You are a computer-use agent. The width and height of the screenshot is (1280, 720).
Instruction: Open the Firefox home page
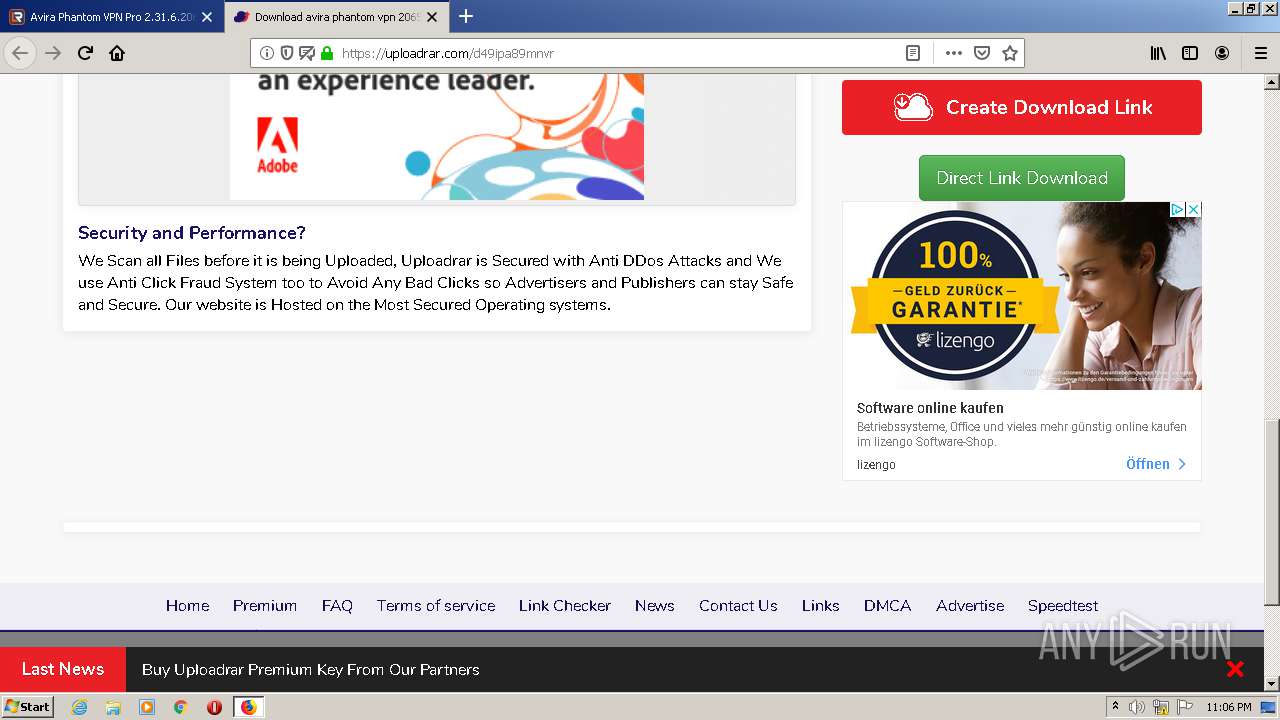(117, 53)
